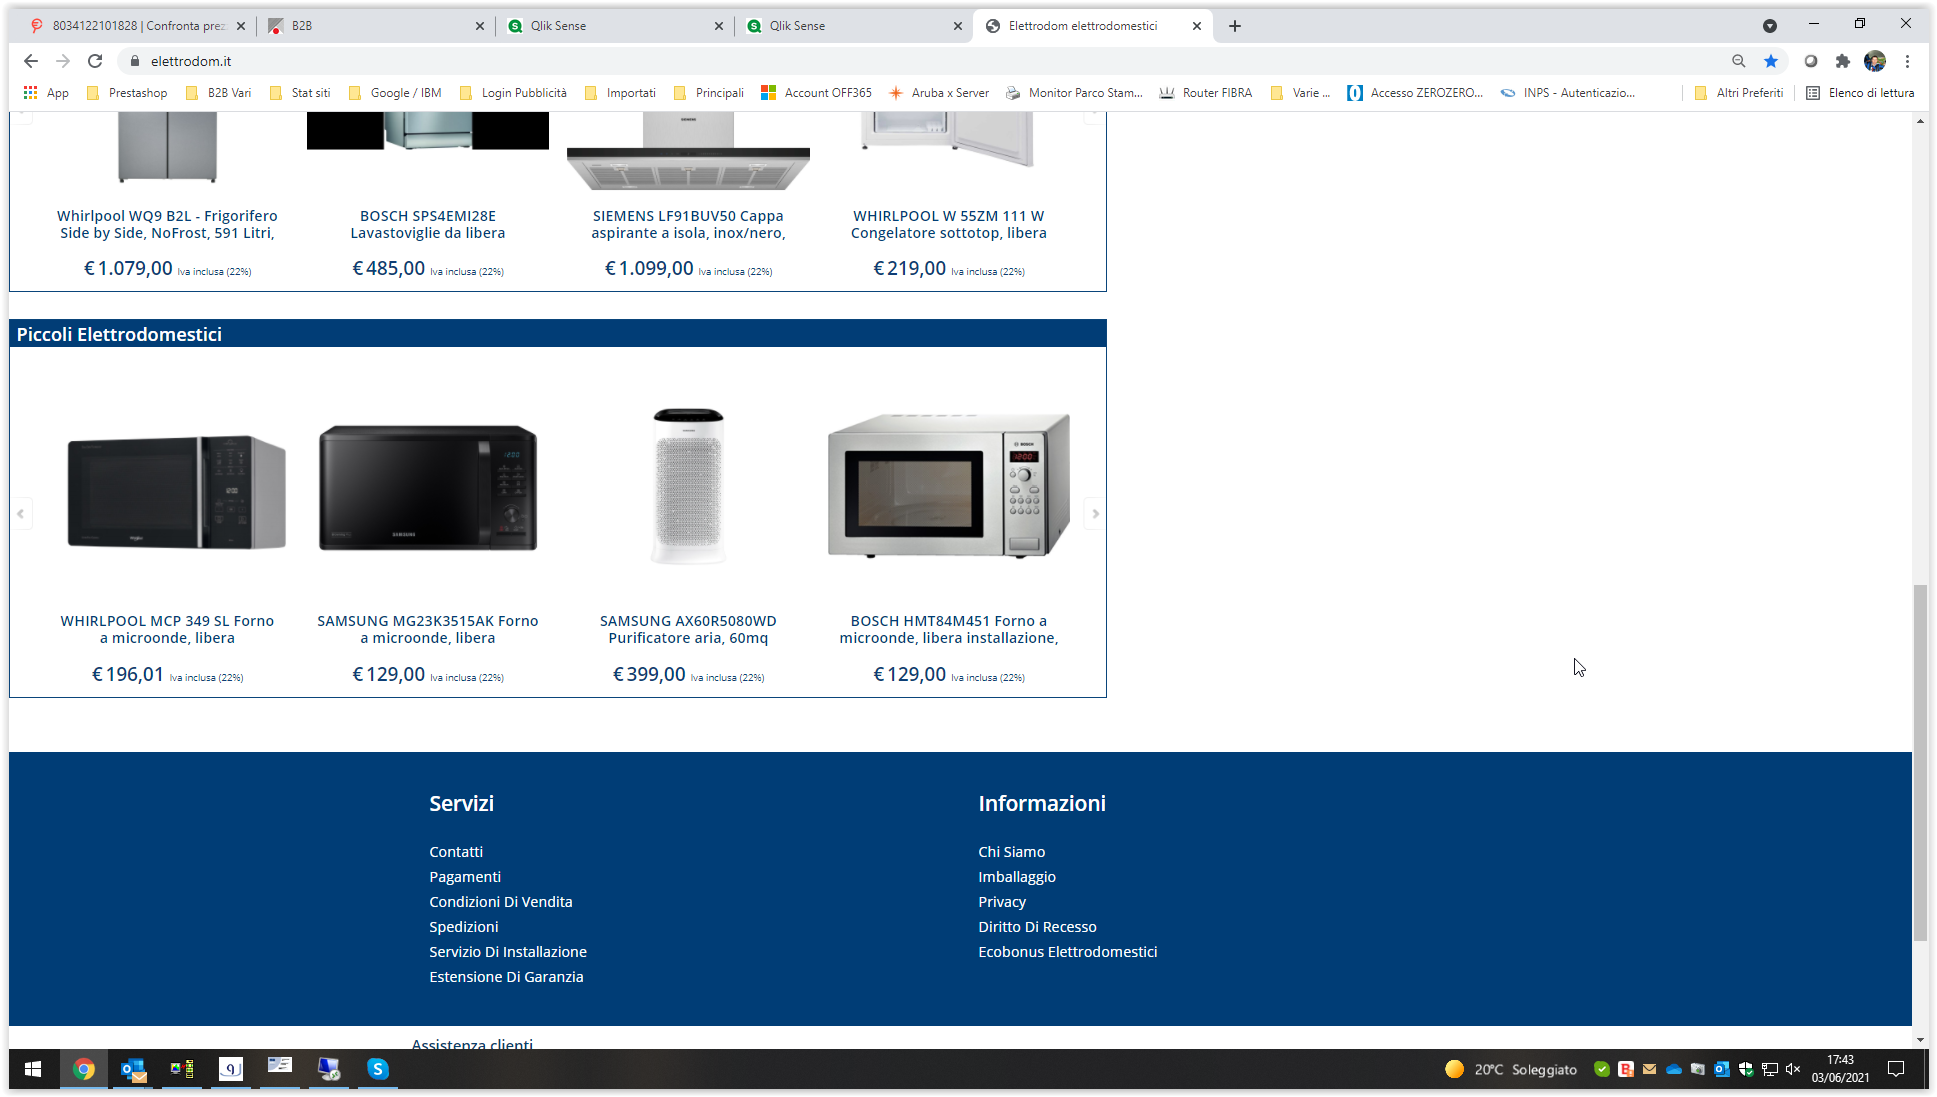
Task: Click the zoom magnifier icon in address bar
Action: (x=1739, y=61)
